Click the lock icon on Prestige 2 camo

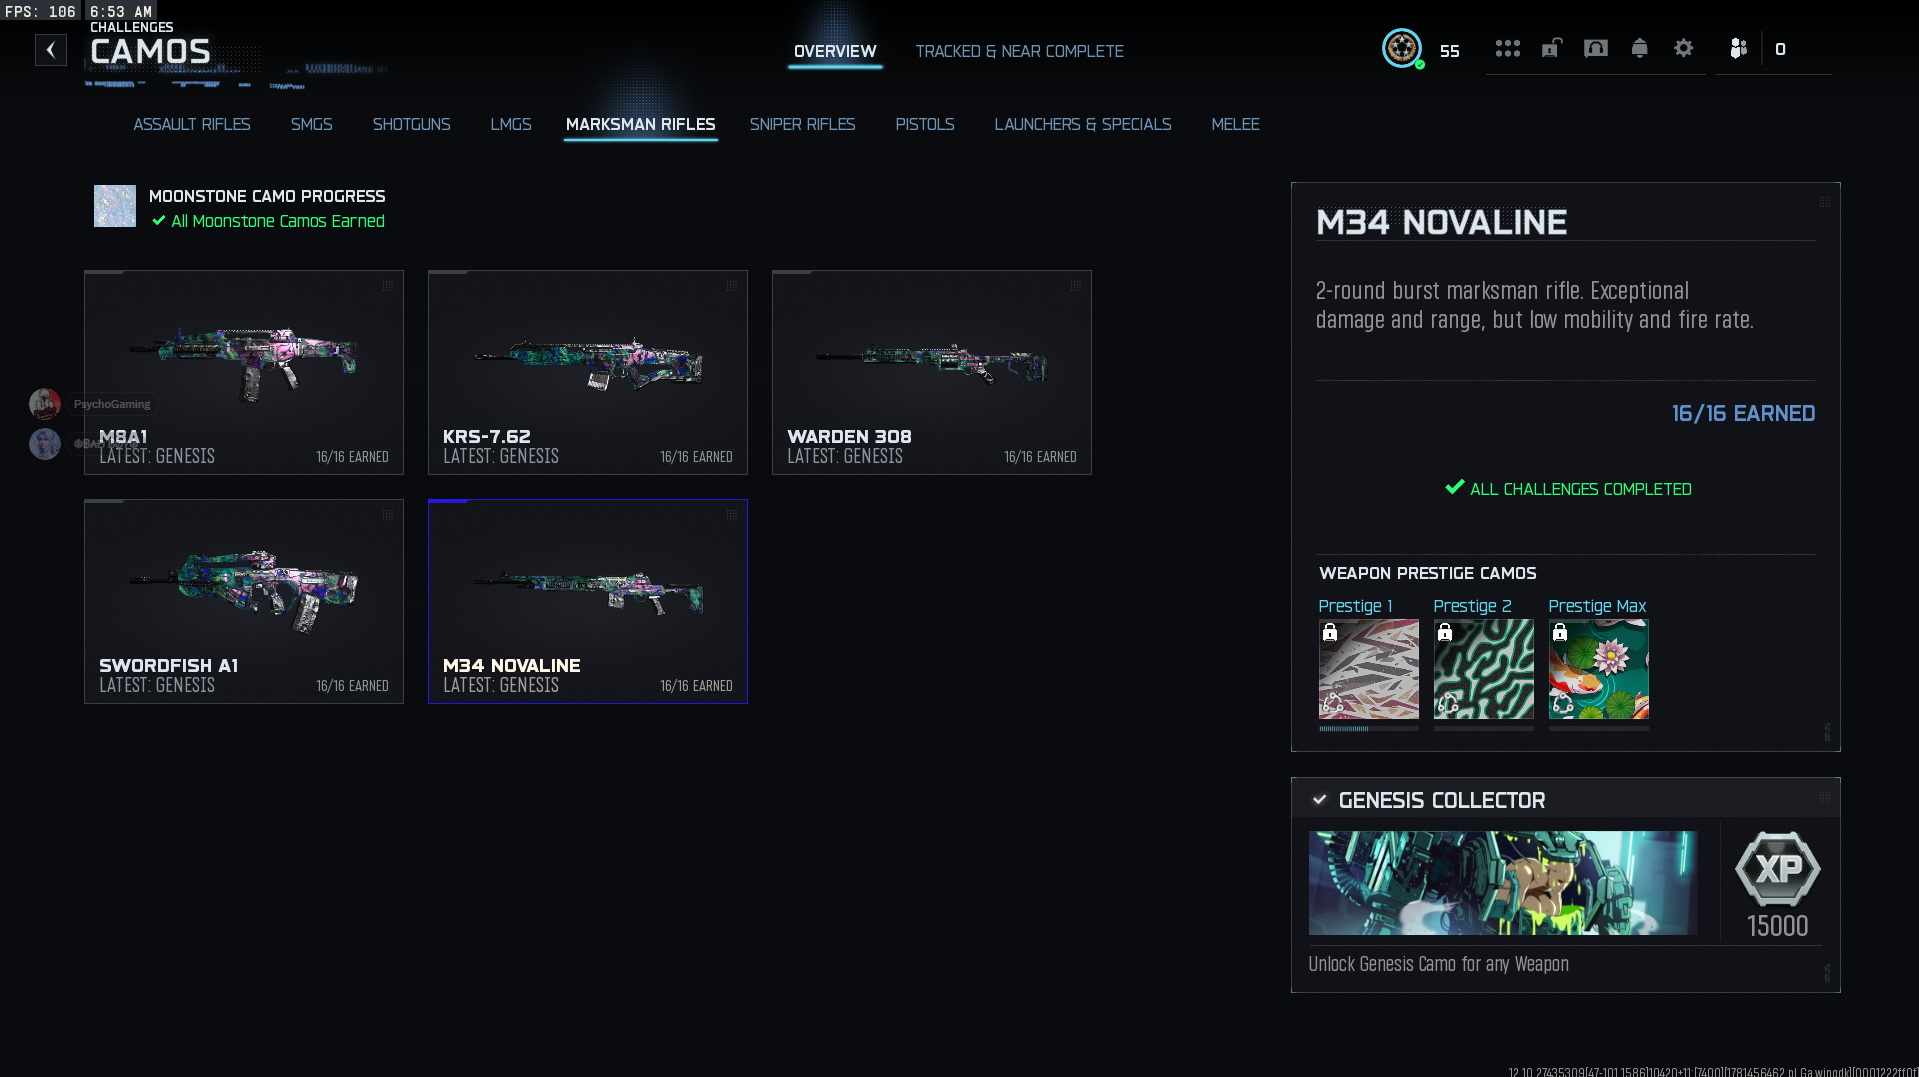[1444, 632]
